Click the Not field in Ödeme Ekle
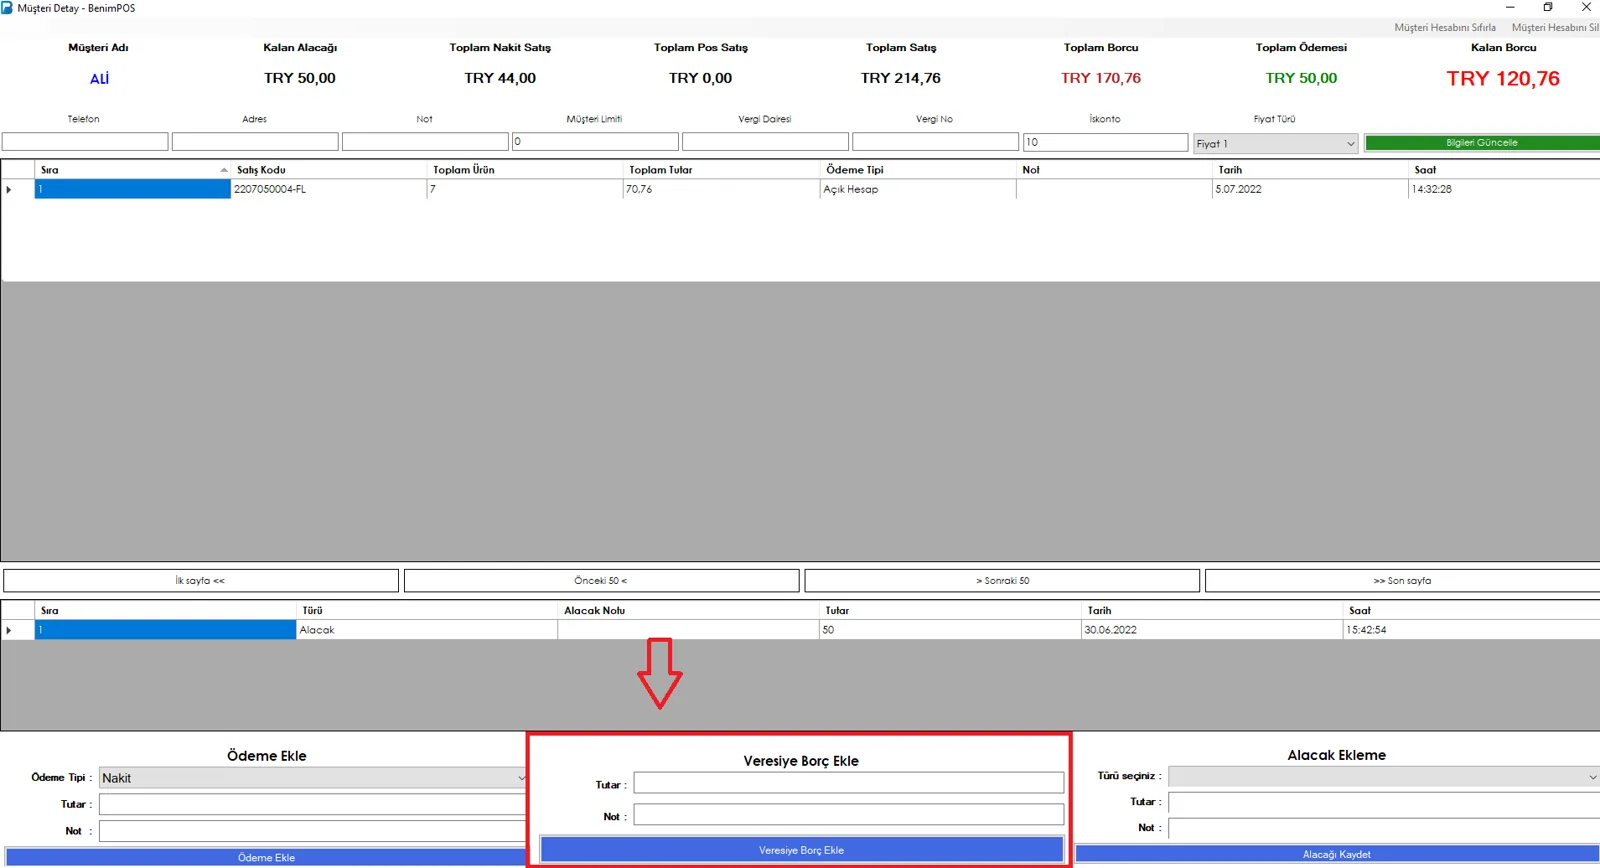Screen dimensions: 1600x868 (313, 831)
